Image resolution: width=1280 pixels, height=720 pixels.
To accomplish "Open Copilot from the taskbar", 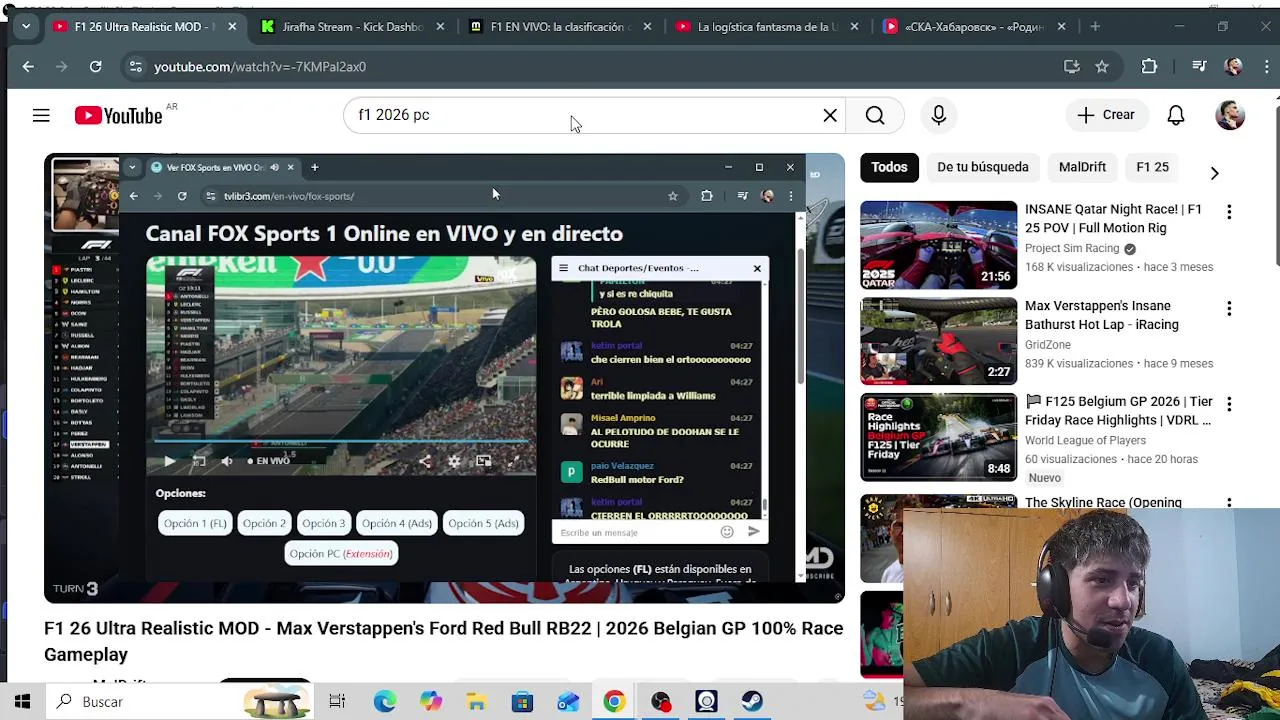I will click(430, 702).
